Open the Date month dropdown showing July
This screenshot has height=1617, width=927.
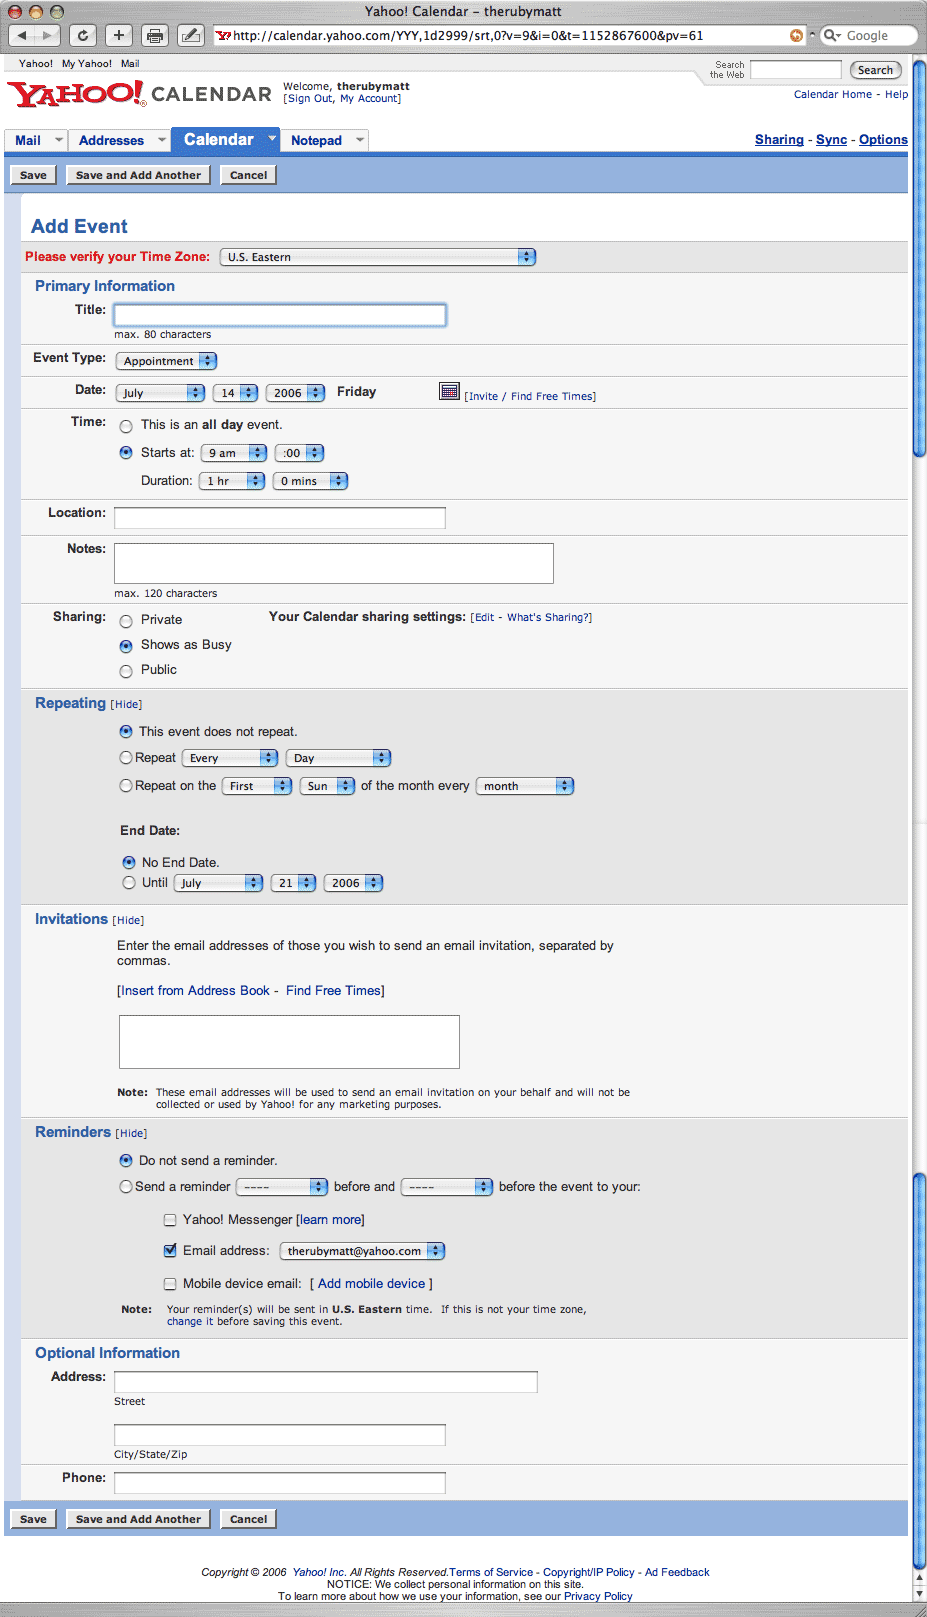160,393
